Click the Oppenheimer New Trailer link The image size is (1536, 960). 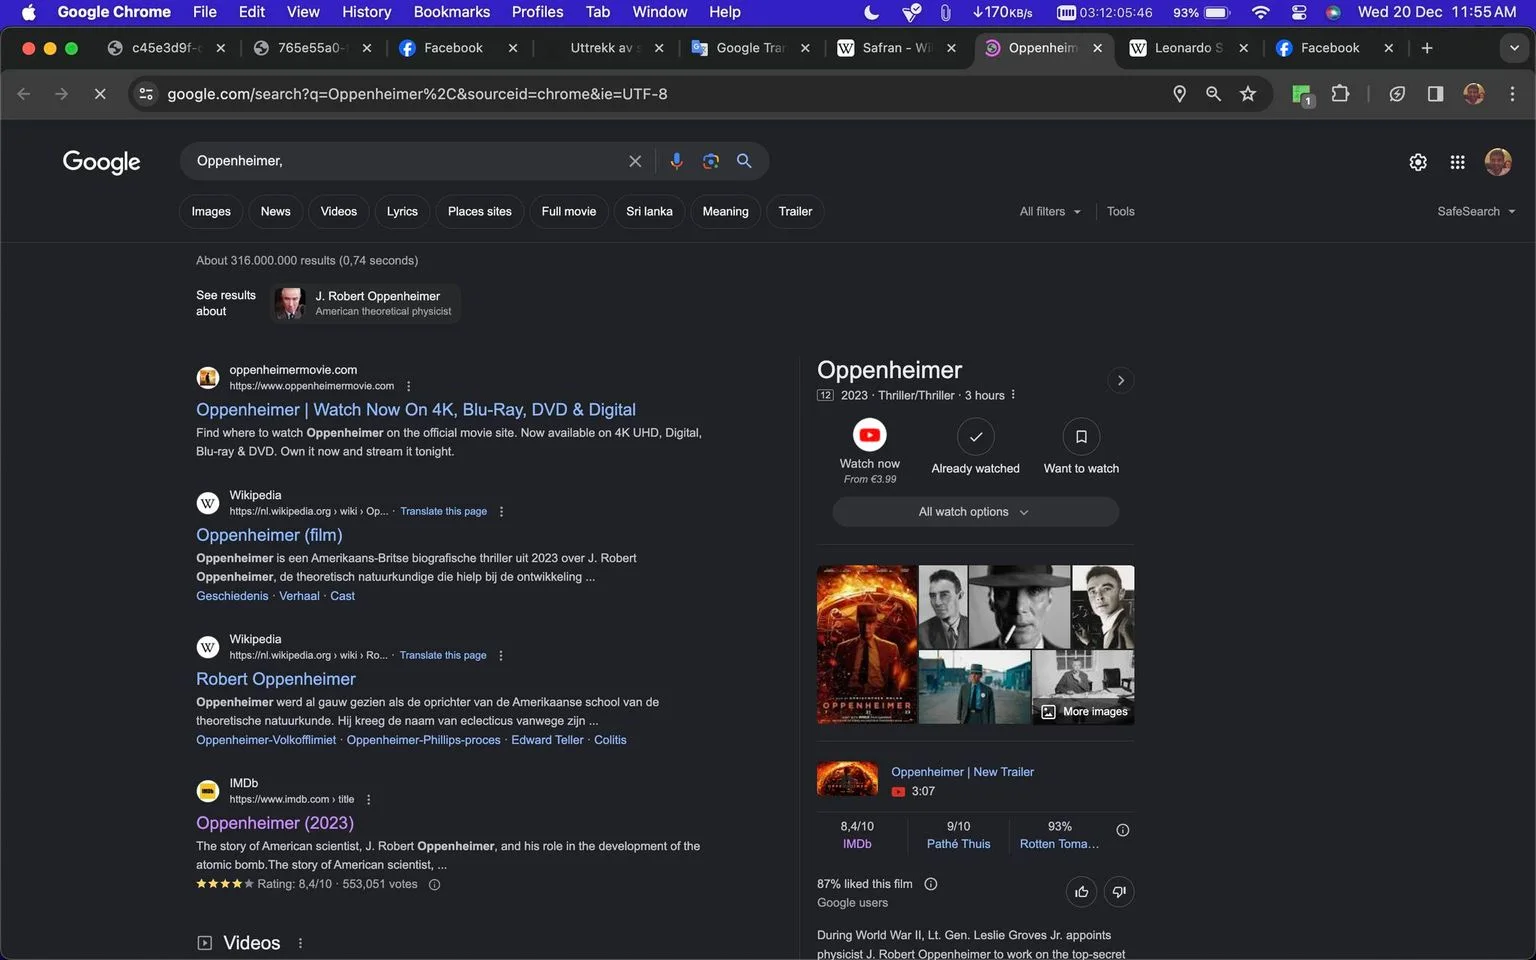coord(963,772)
